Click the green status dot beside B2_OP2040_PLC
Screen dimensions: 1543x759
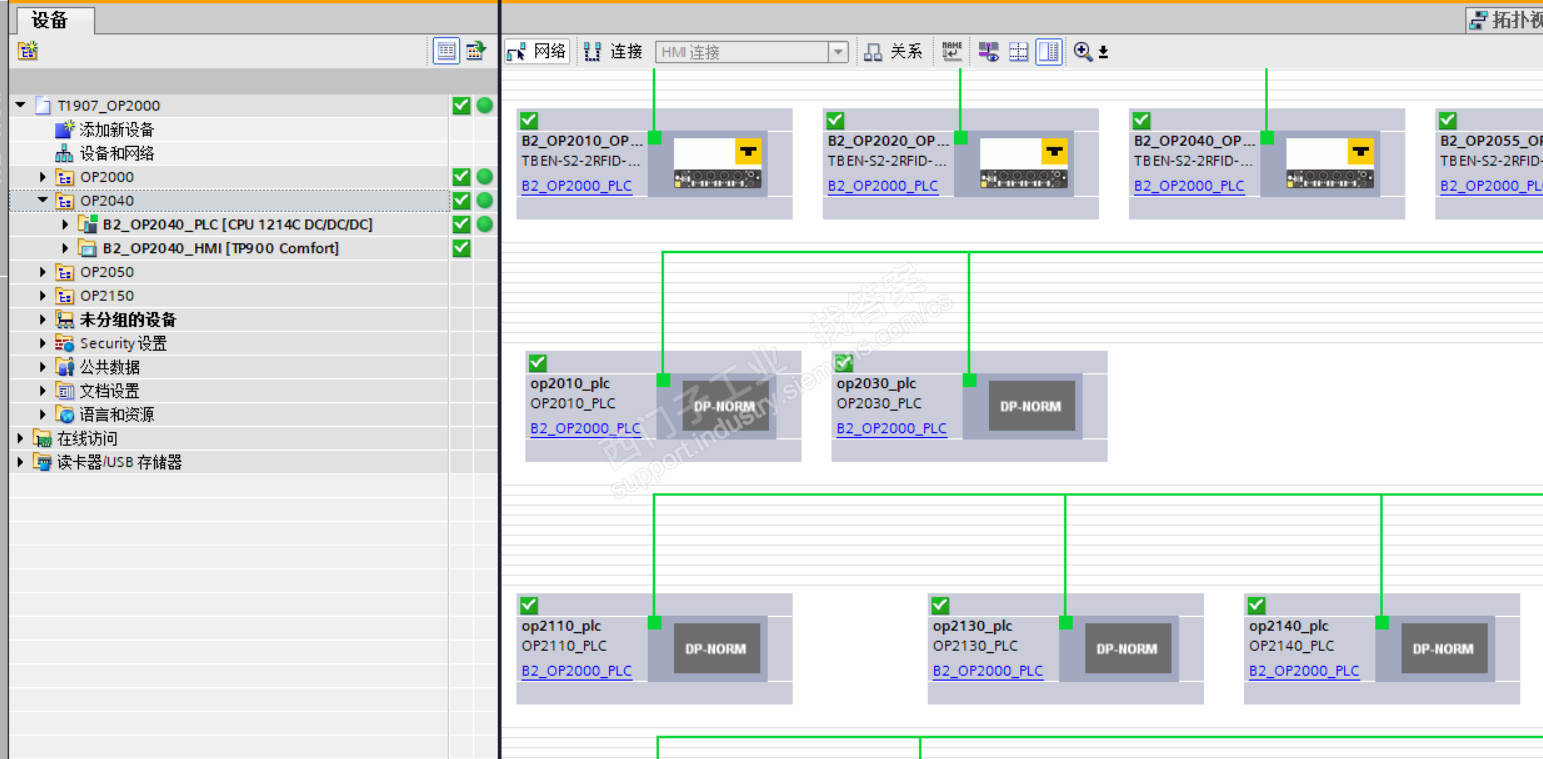coord(485,224)
